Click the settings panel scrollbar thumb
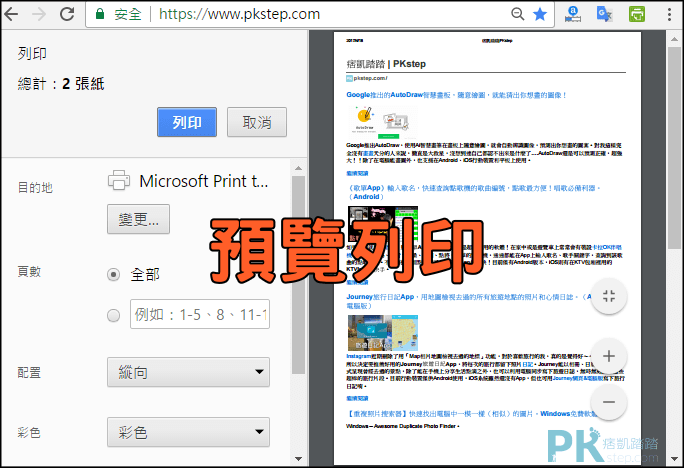This screenshot has width=684, height=468. click(x=298, y=275)
